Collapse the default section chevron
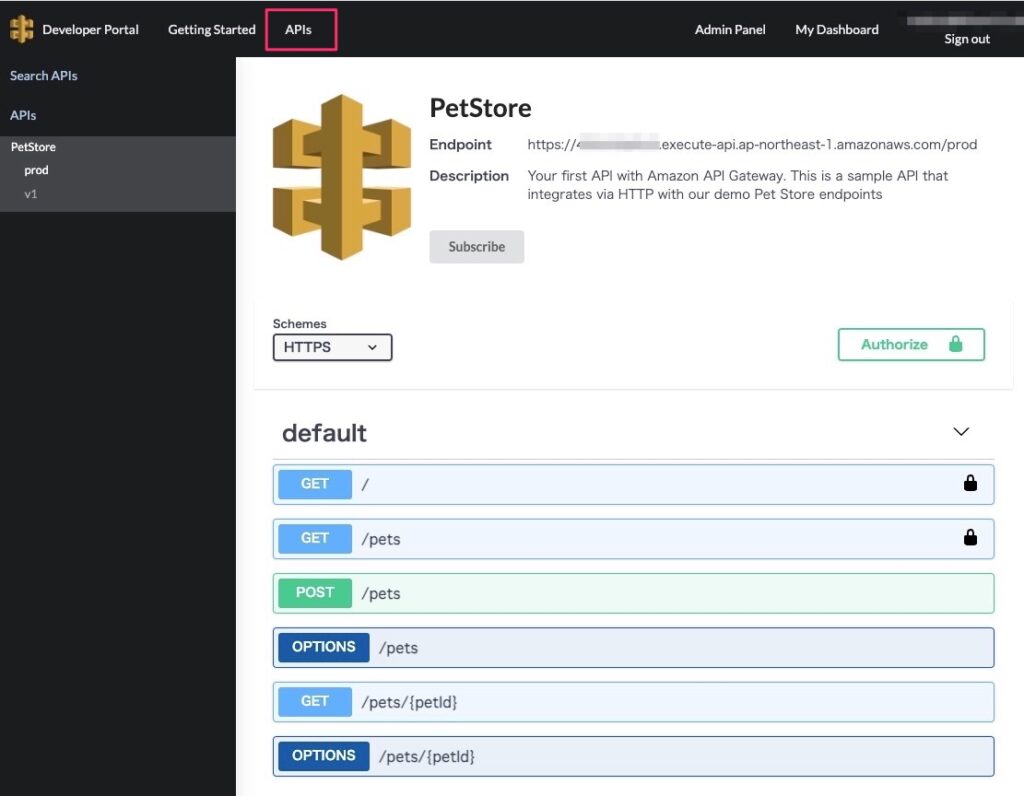Screen dimensions: 1024x796 click(x=961, y=432)
